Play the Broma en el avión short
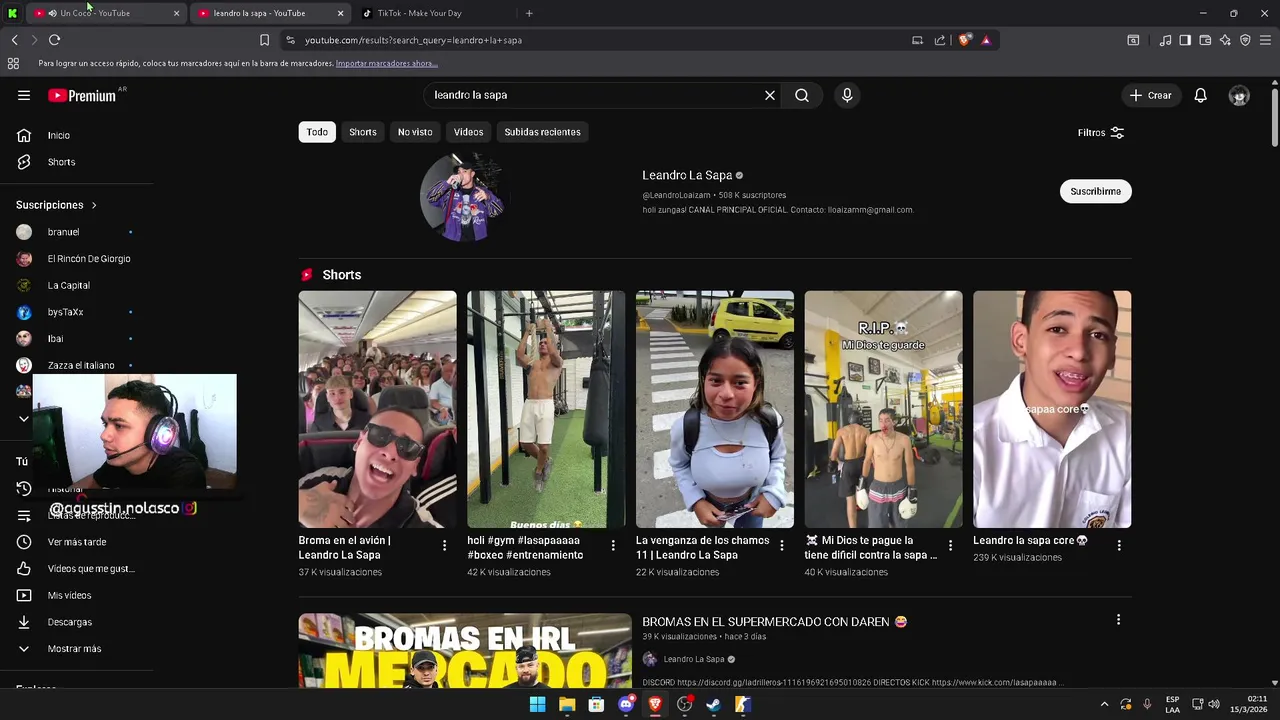Image resolution: width=1280 pixels, height=720 pixels. click(377, 409)
